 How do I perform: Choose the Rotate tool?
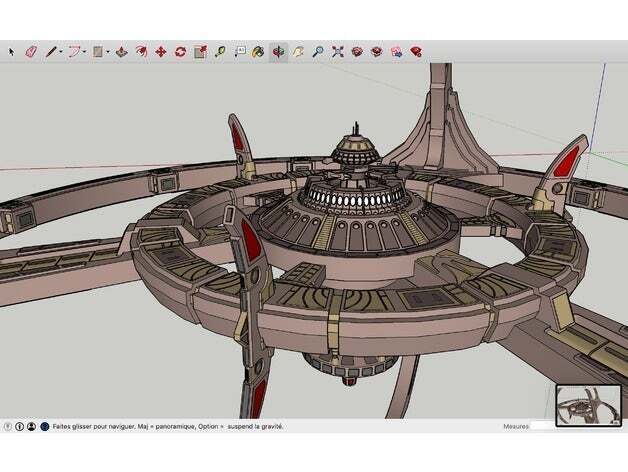click(x=181, y=52)
